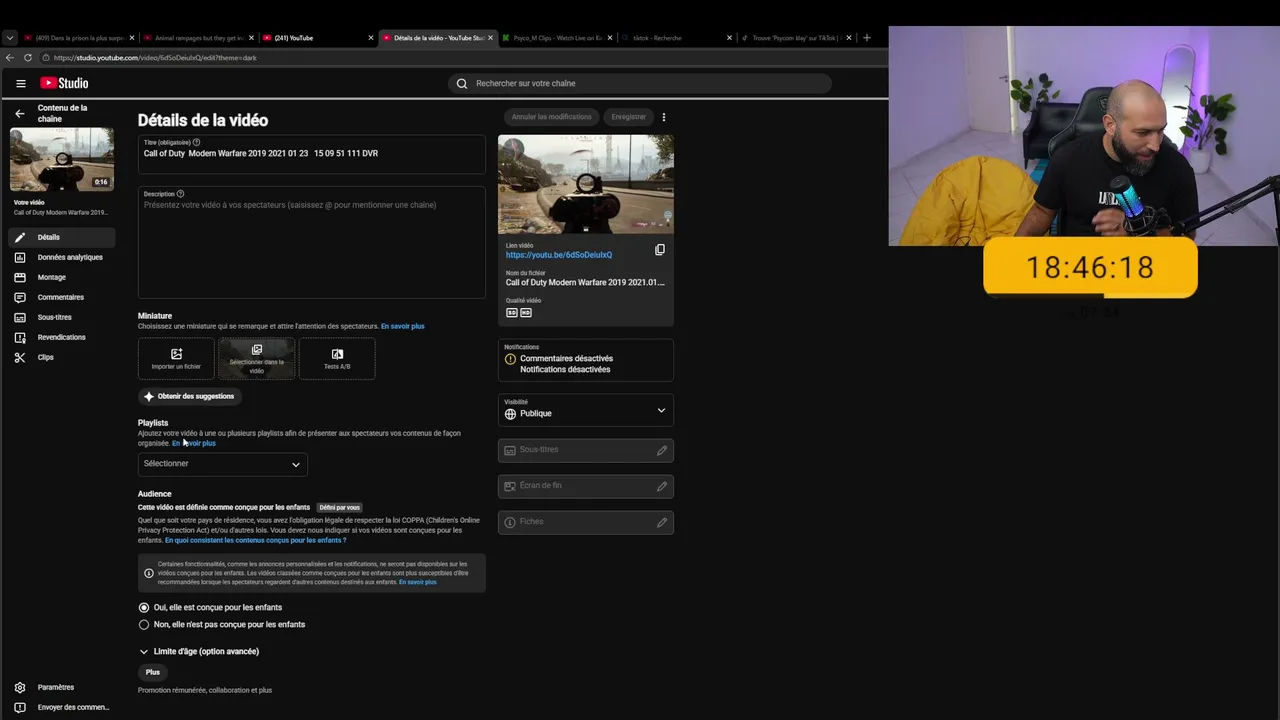
Task: Copy the video link with the copy icon
Action: 660,250
